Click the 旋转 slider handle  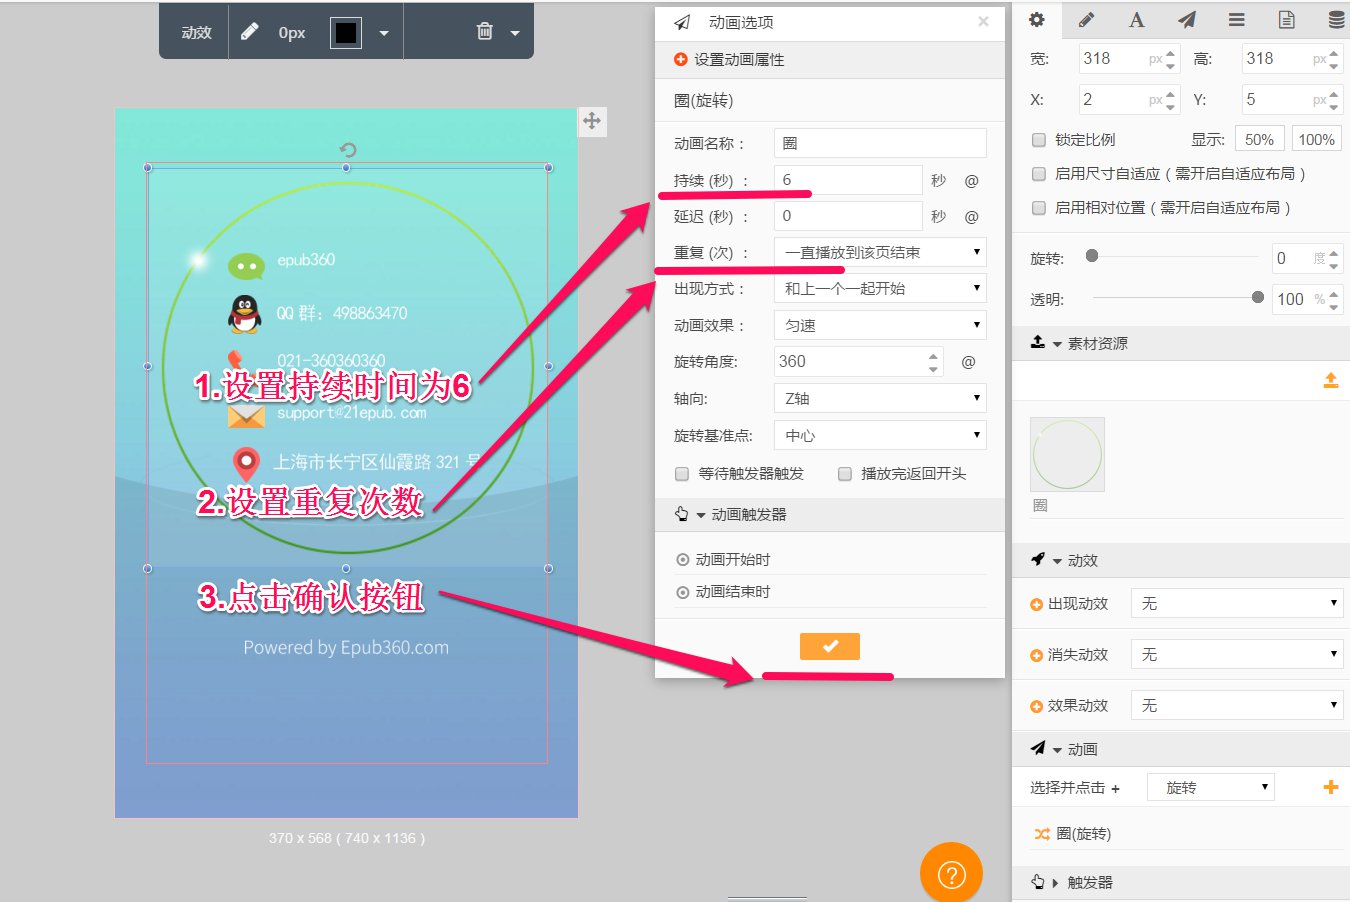1092,256
